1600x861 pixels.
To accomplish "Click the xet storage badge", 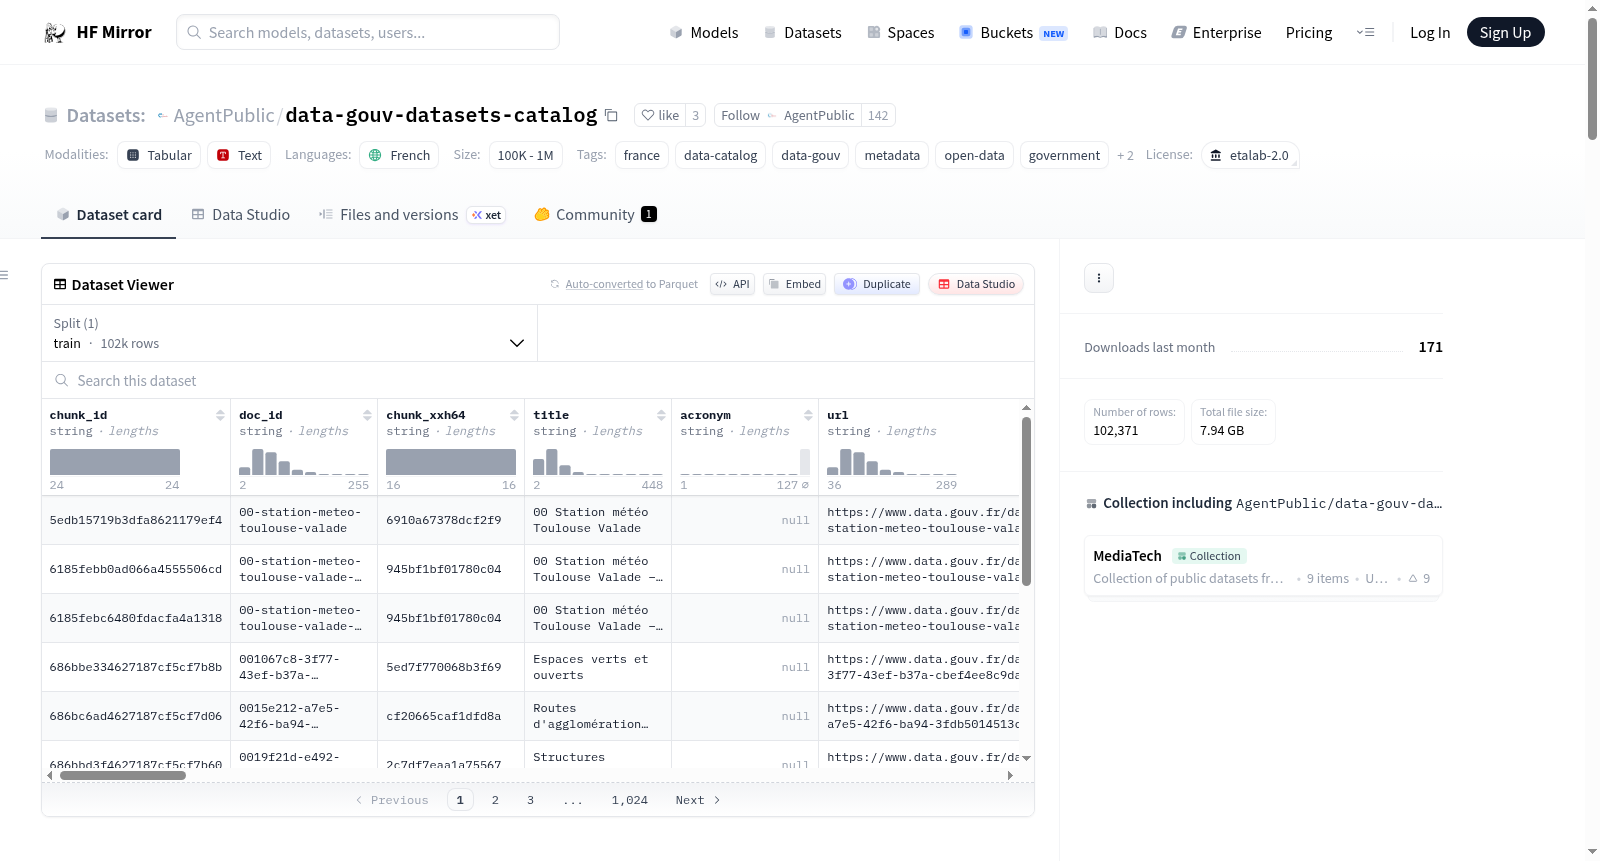I will [x=487, y=215].
